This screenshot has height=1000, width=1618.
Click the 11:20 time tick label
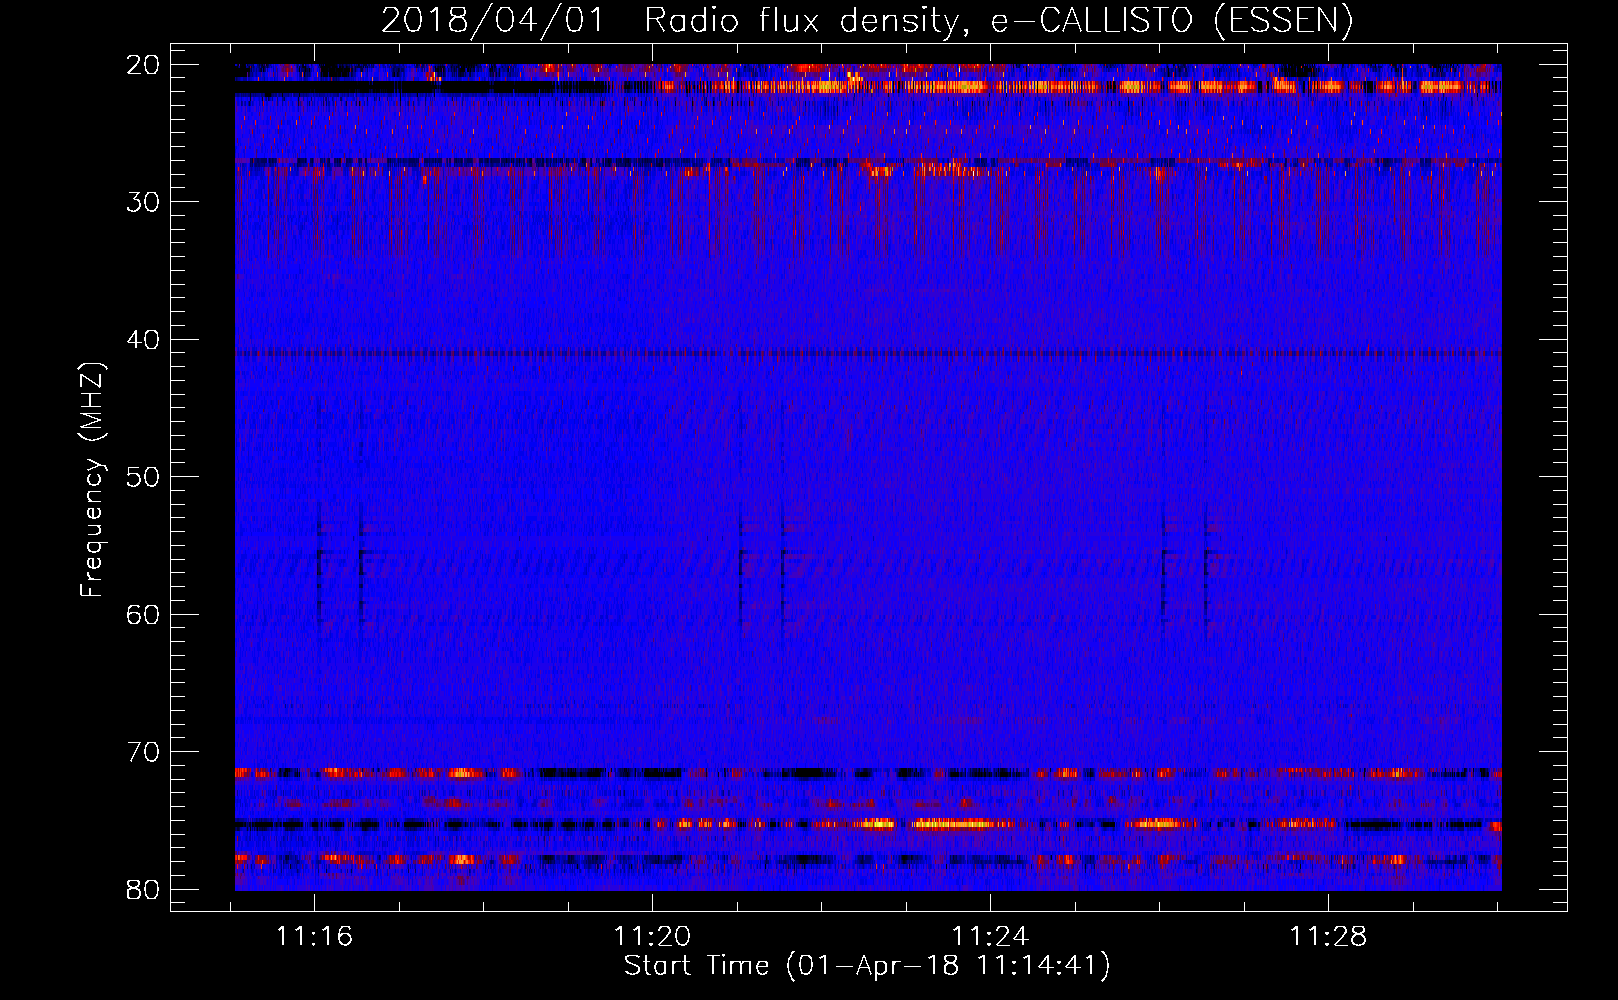(652, 936)
